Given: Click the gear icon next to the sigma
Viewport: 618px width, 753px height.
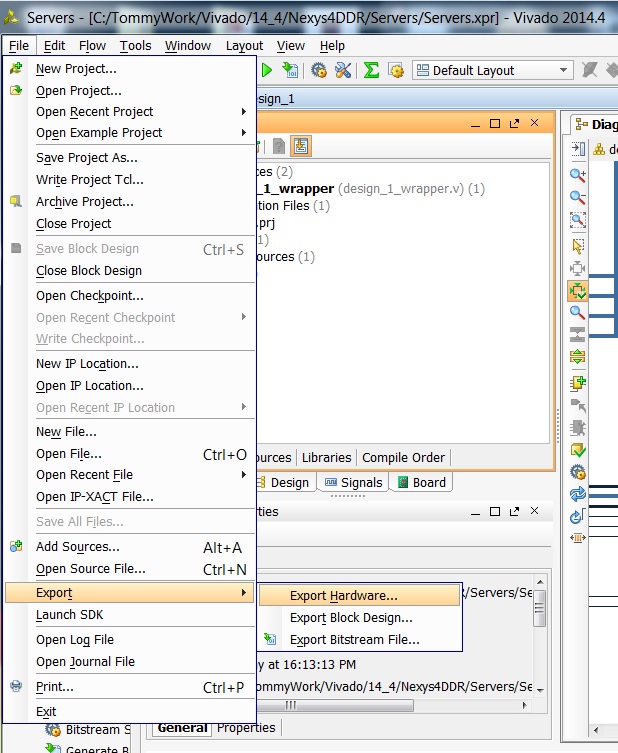Looking at the screenshot, I should (x=396, y=71).
